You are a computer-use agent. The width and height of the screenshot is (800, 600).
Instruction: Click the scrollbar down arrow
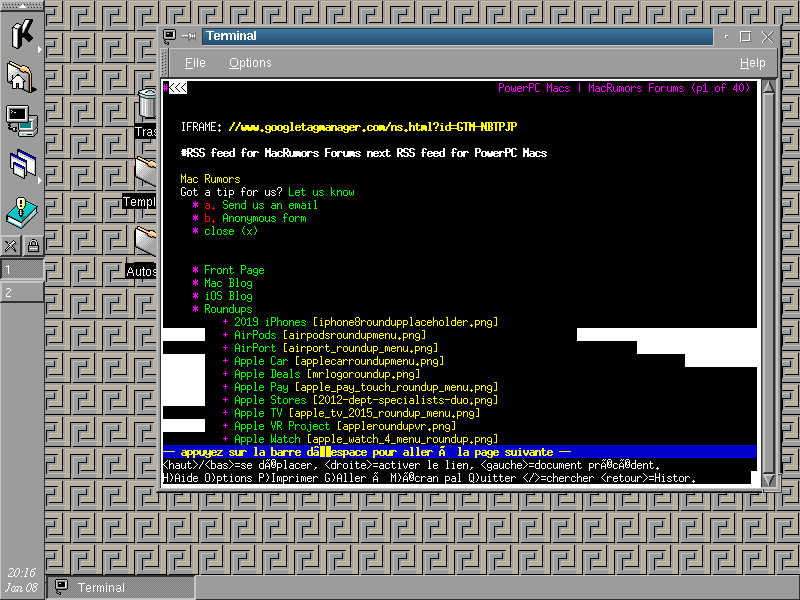768,480
